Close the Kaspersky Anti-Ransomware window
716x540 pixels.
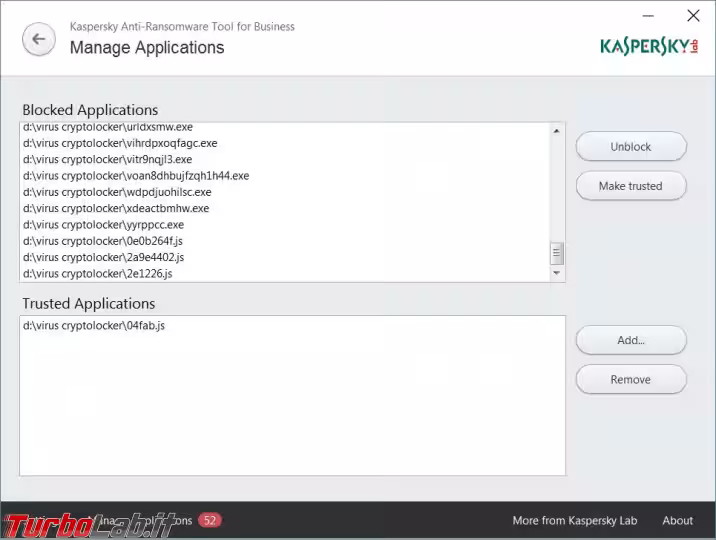pyautogui.click(x=693, y=16)
